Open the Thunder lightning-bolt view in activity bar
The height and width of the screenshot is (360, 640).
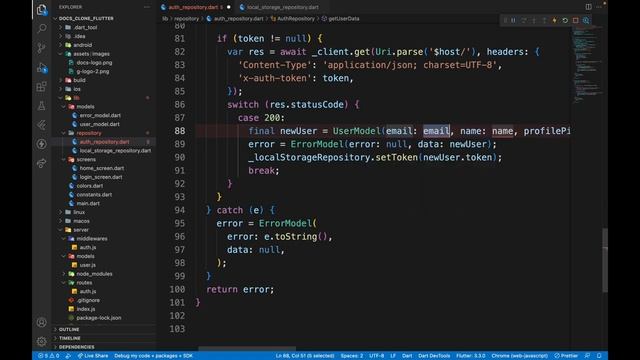[x=42, y=144]
